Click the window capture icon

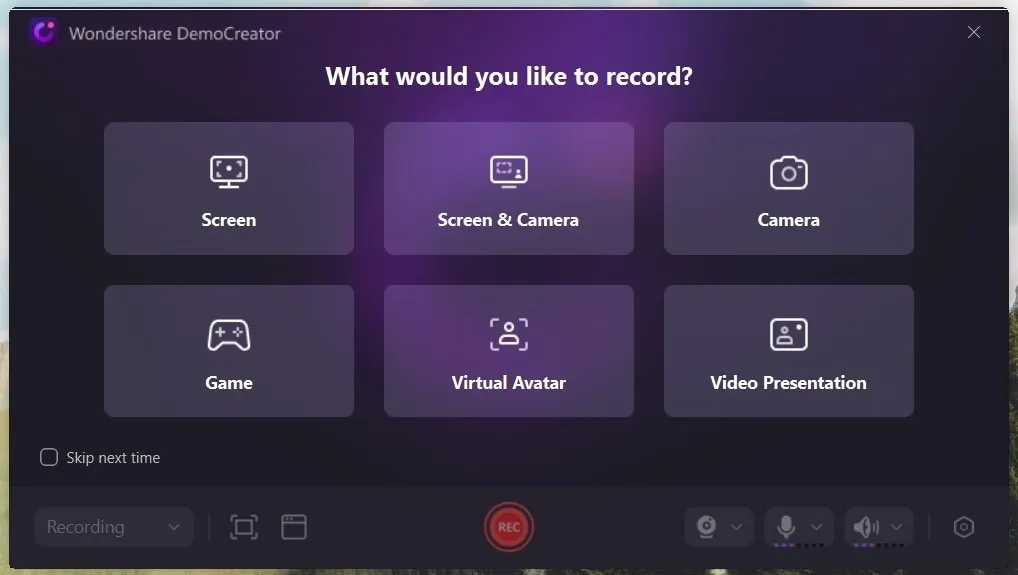click(x=293, y=527)
